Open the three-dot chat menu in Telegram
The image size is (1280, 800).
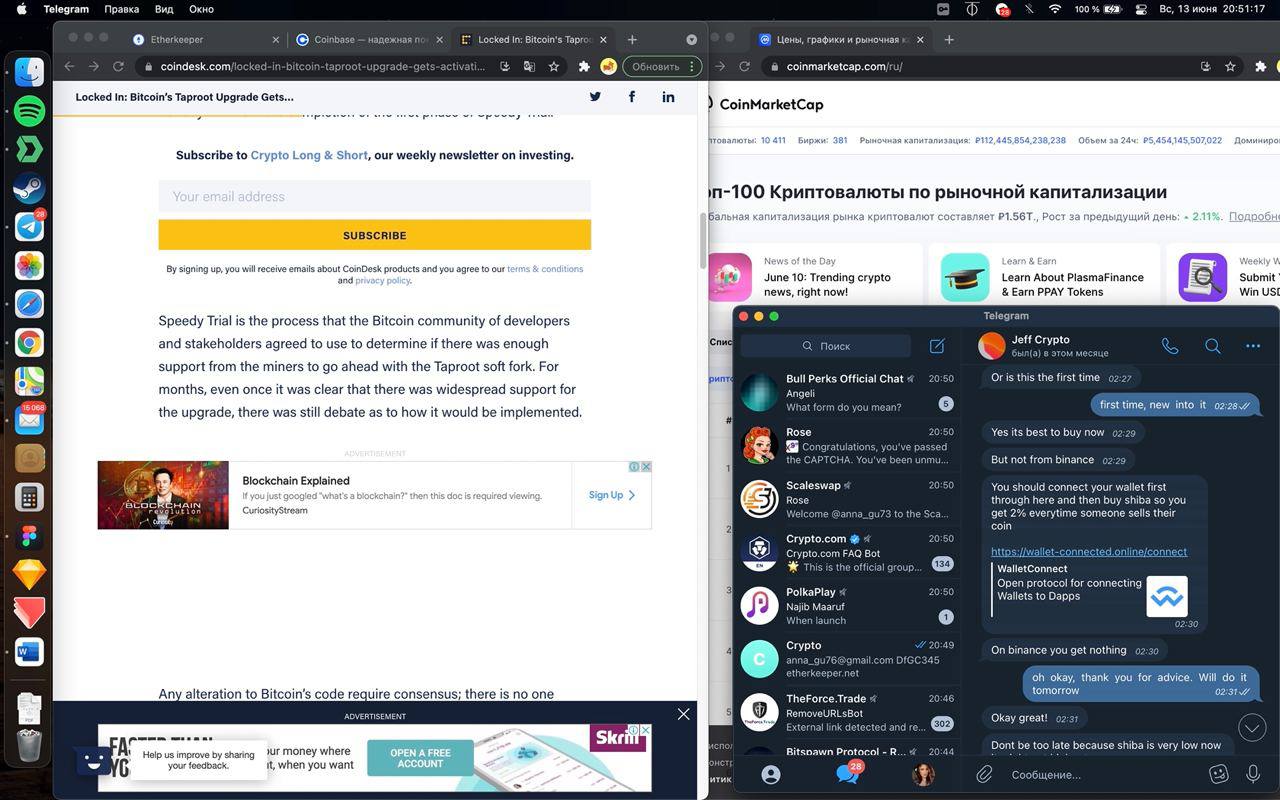tap(1253, 346)
